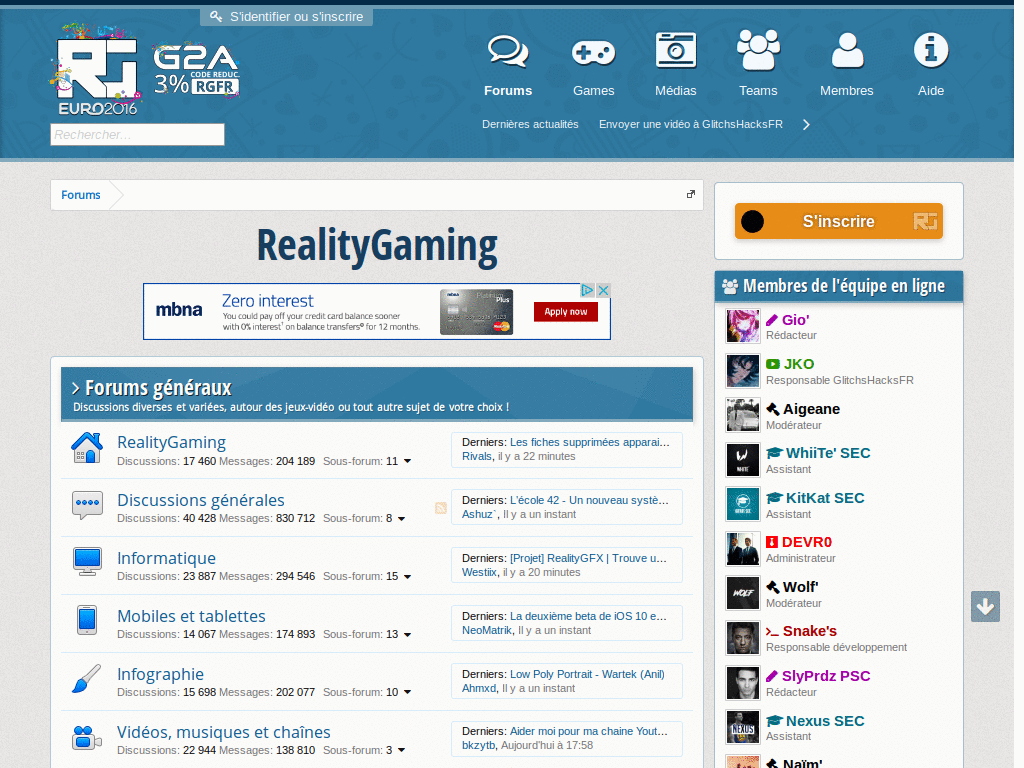This screenshot has width=1024, height=768.
Task: Open latest thread L'école 42 - Un nouveau systè...
Action: point(589,500)
